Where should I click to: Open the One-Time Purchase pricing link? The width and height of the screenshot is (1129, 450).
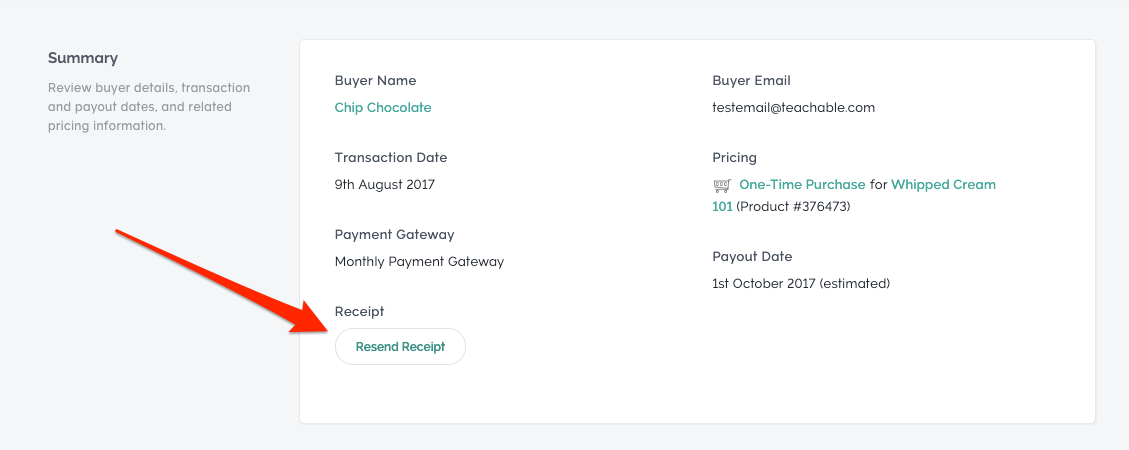coord(802,184)
